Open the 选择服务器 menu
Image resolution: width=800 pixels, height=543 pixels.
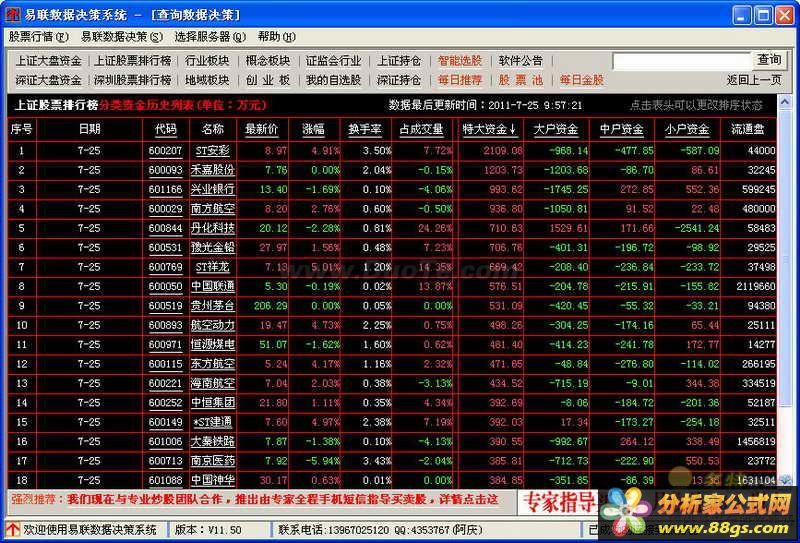point(210,37)
